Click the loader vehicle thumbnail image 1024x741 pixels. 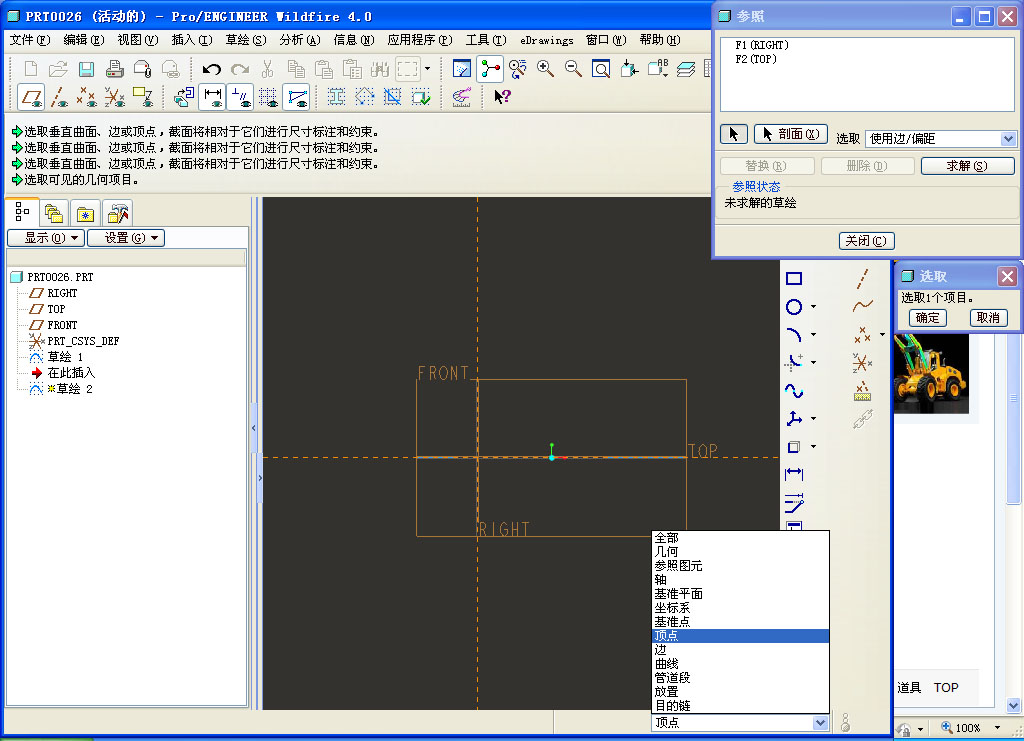click(x=931, y=373)
